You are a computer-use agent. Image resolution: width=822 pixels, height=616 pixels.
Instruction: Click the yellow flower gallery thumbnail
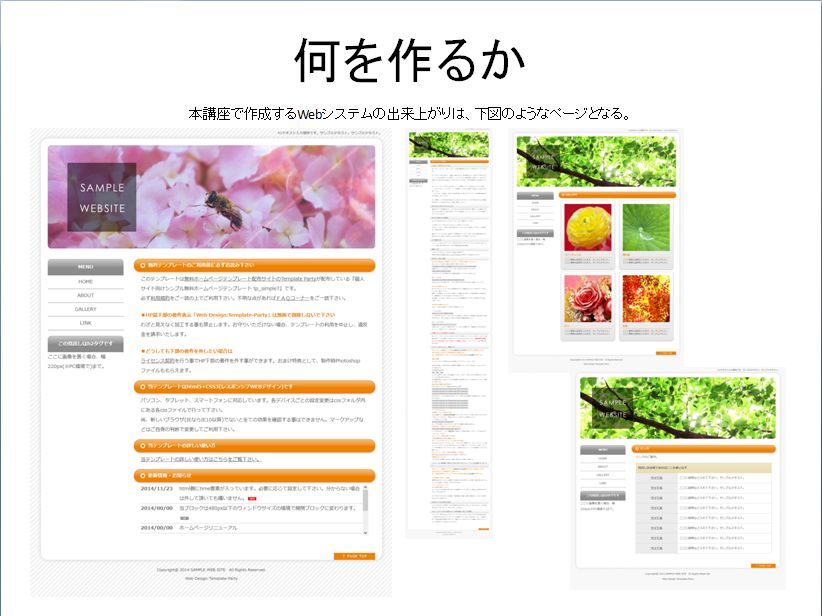click(588, 227)
